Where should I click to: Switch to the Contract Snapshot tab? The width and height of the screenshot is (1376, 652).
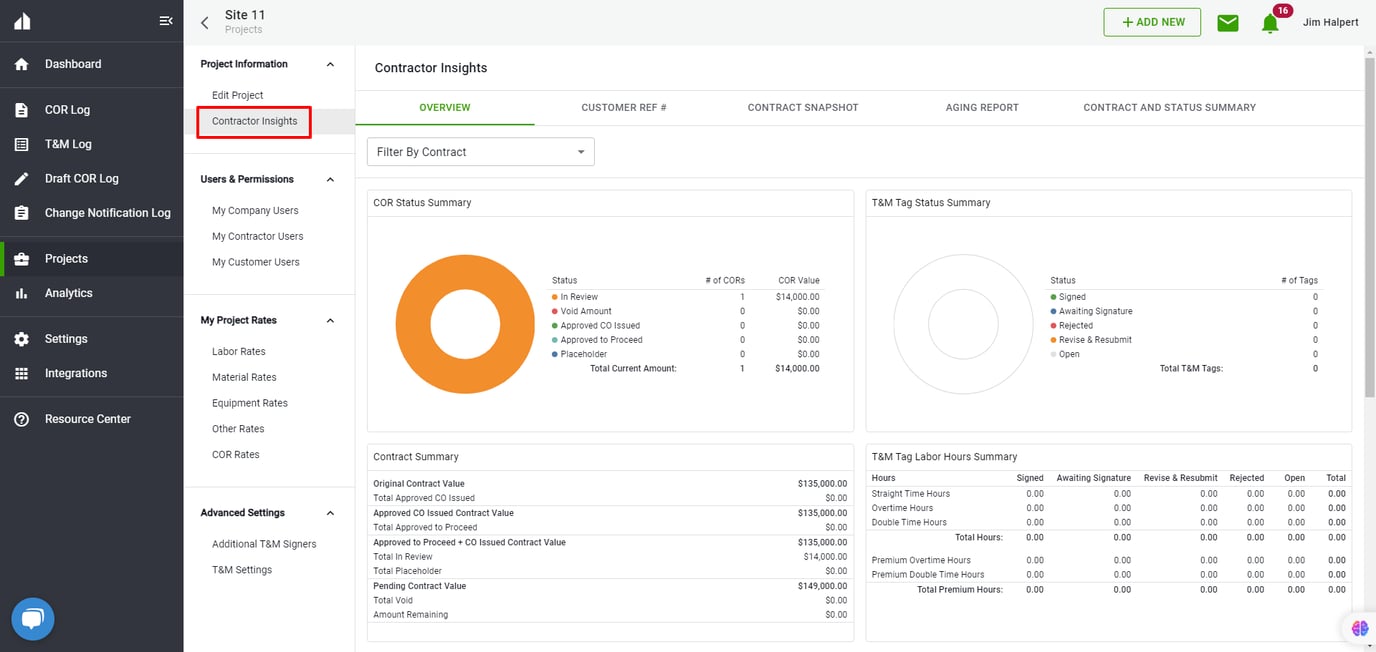pyautogui.click(x=803, y=107)
